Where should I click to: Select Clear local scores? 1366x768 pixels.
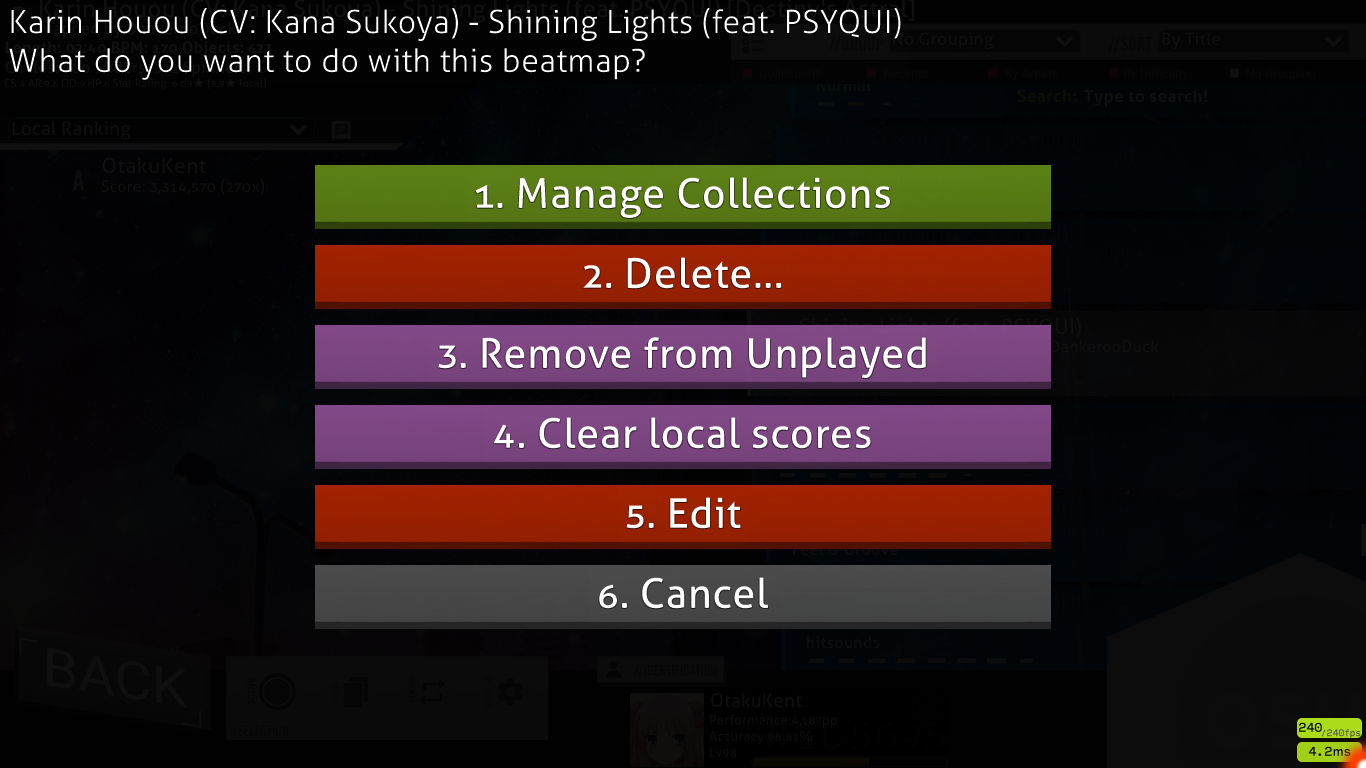click(x=683, y=436)
